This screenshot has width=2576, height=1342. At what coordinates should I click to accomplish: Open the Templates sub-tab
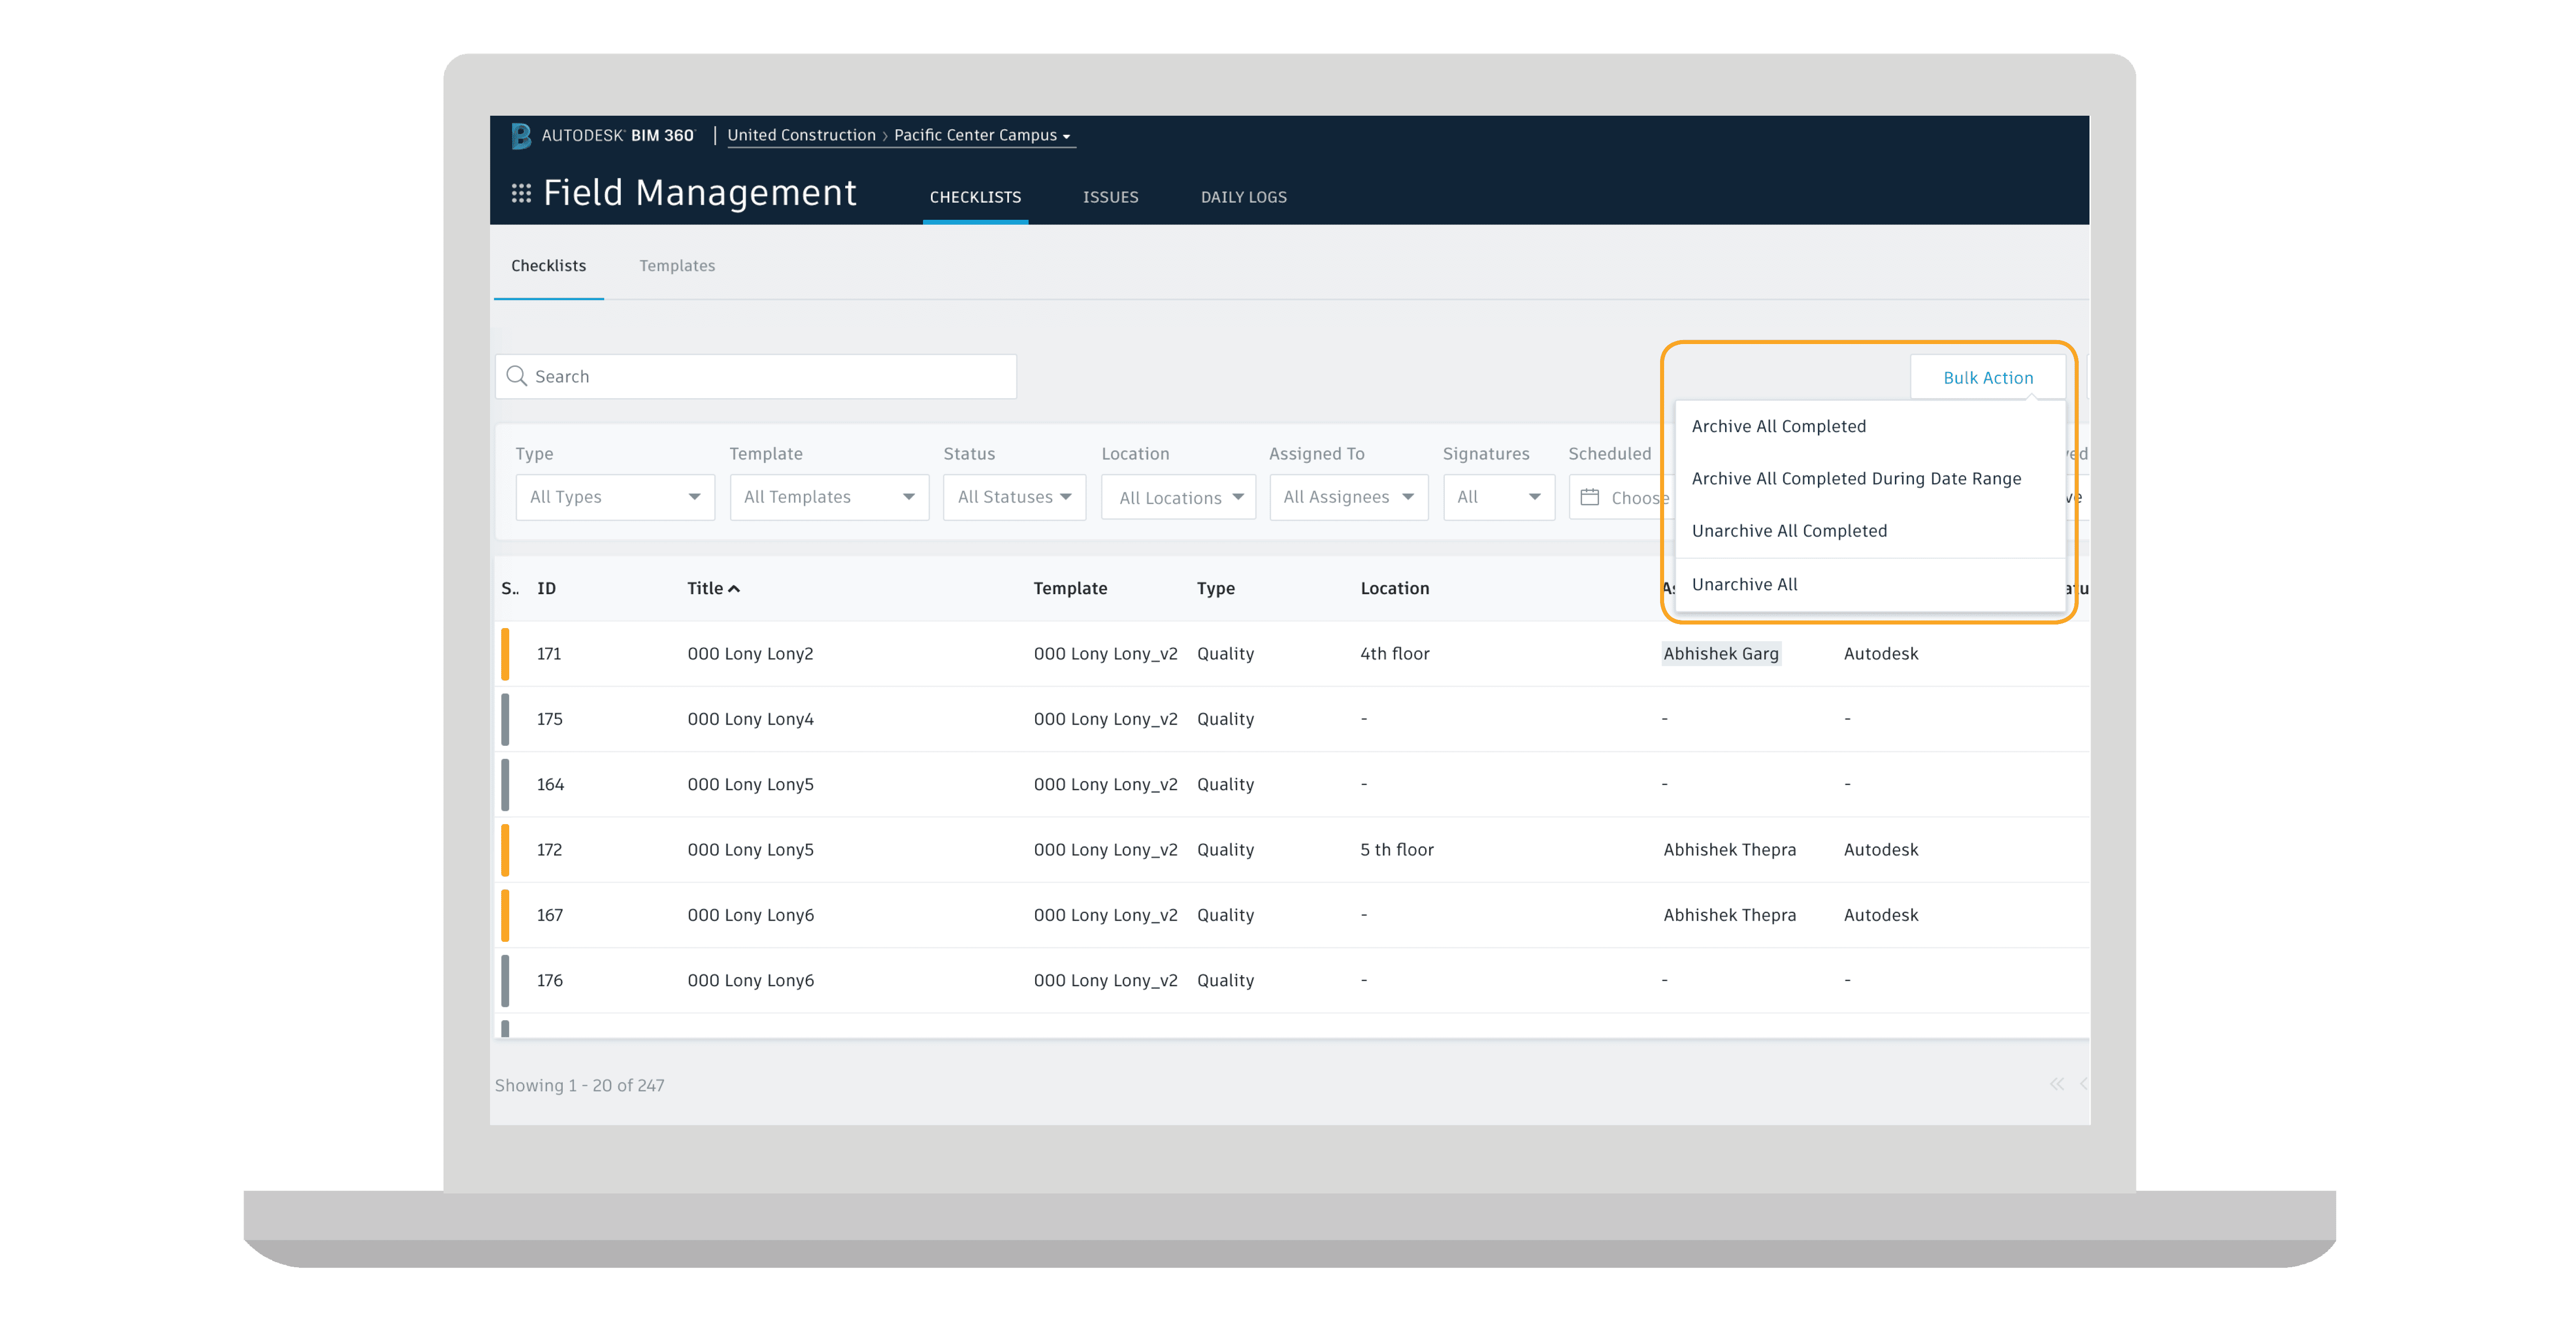pyautogui.click(x=677, y=266)
